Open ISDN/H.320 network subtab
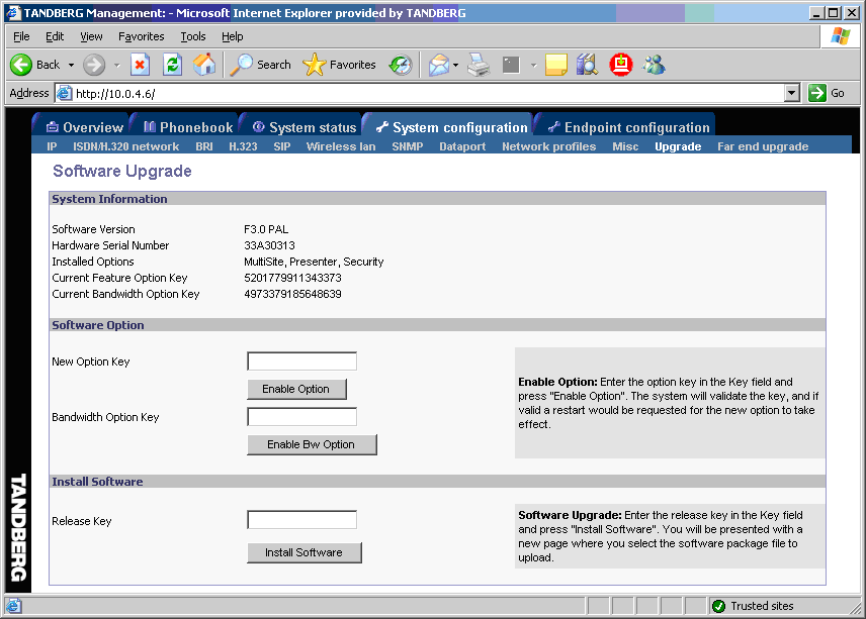 point(126,146)
